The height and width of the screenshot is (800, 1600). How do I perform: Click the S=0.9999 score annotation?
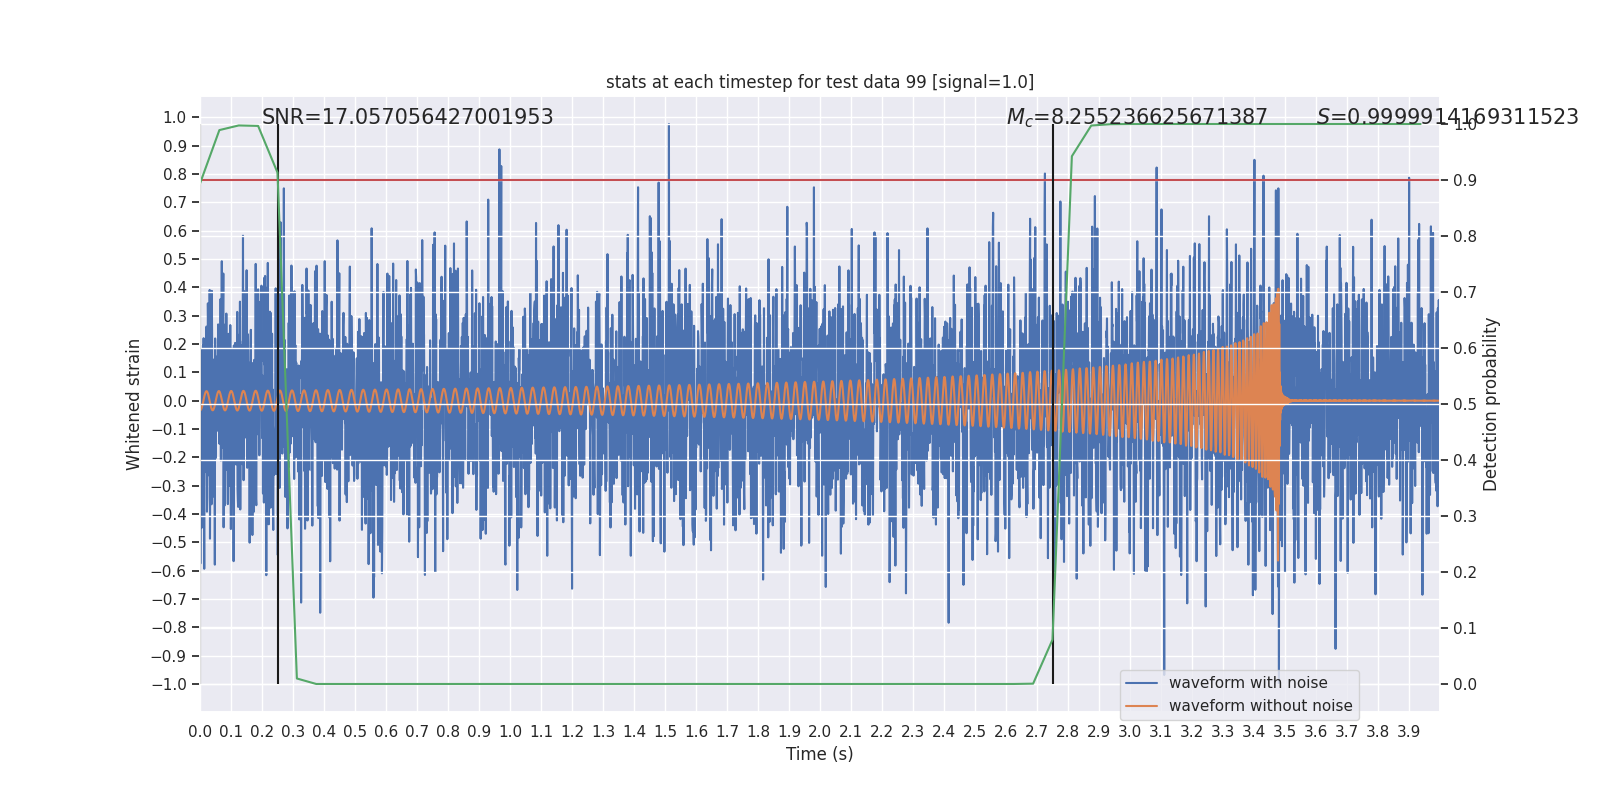[x=1446, y=117]
